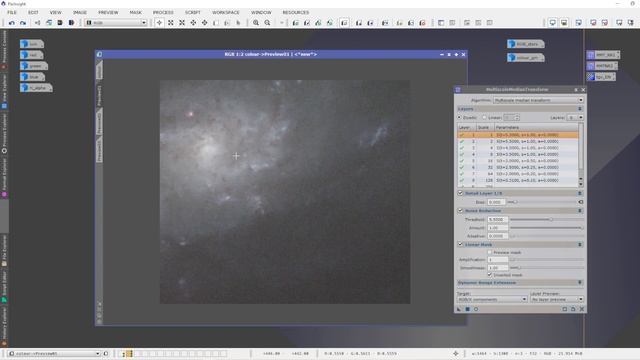This screenshot has height=360, width=640.
Task: Click the Bias value input field
Action: pos(497,202)
